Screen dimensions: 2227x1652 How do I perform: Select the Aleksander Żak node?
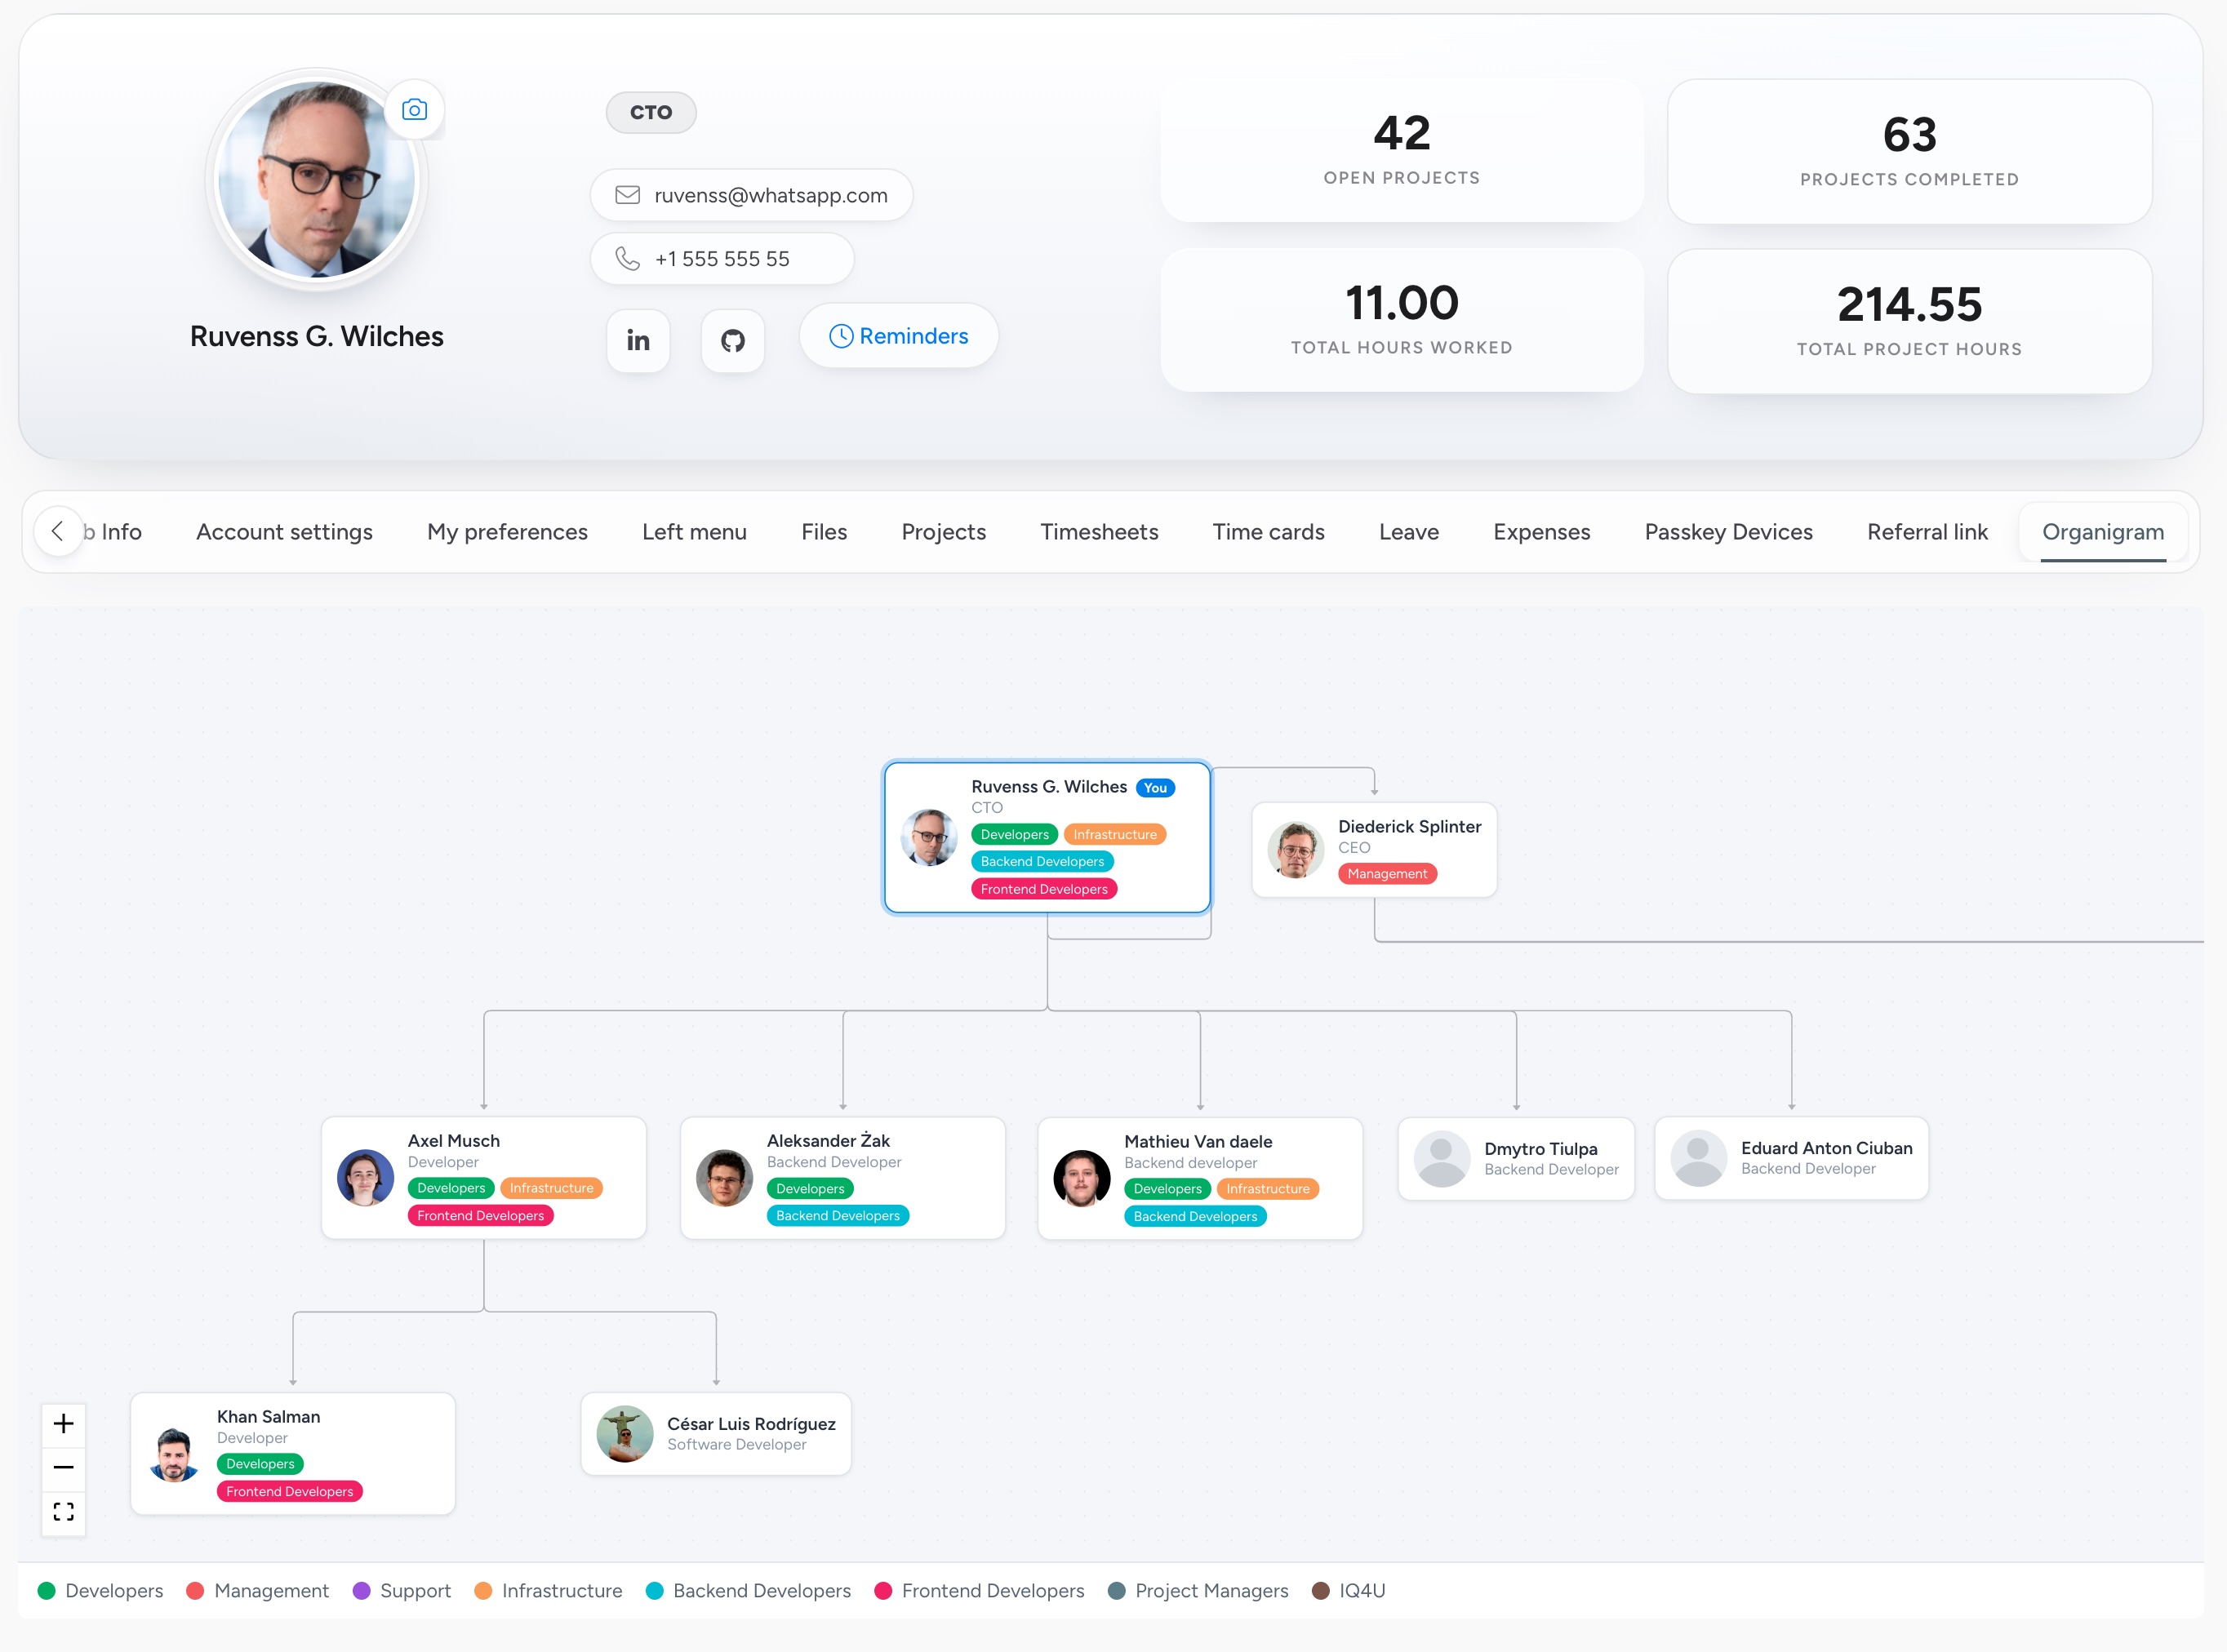[842, 1178]
